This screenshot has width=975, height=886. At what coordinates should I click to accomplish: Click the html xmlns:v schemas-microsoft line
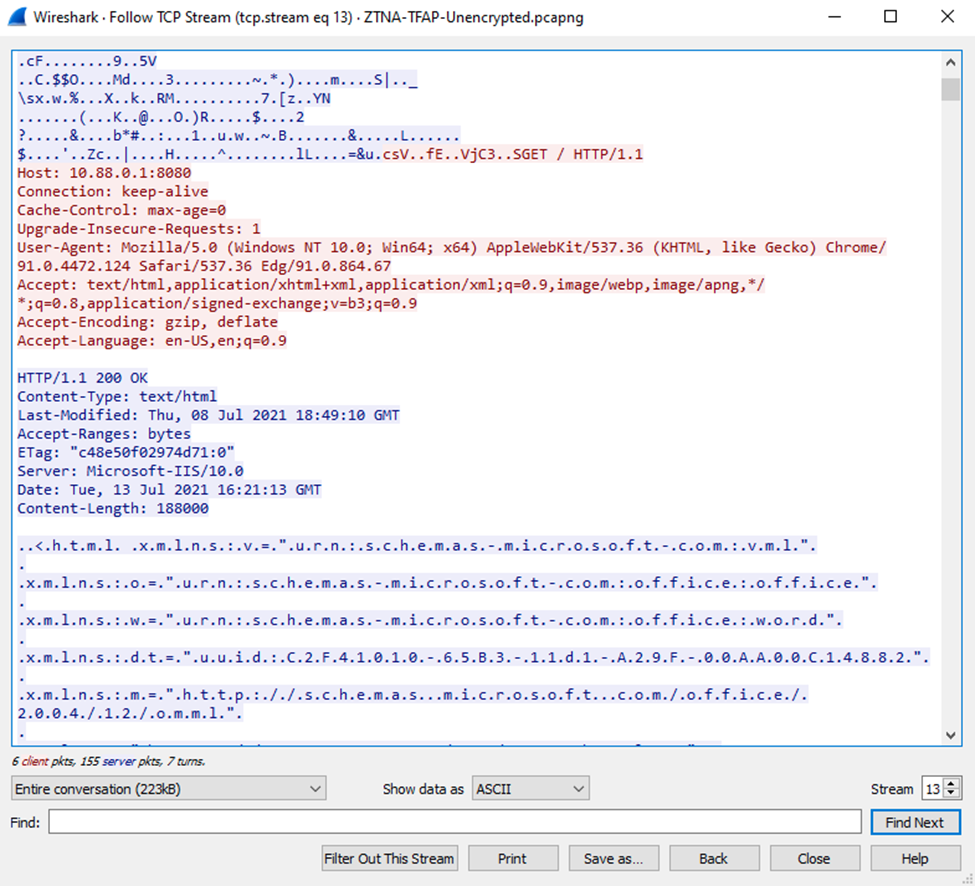417,545
